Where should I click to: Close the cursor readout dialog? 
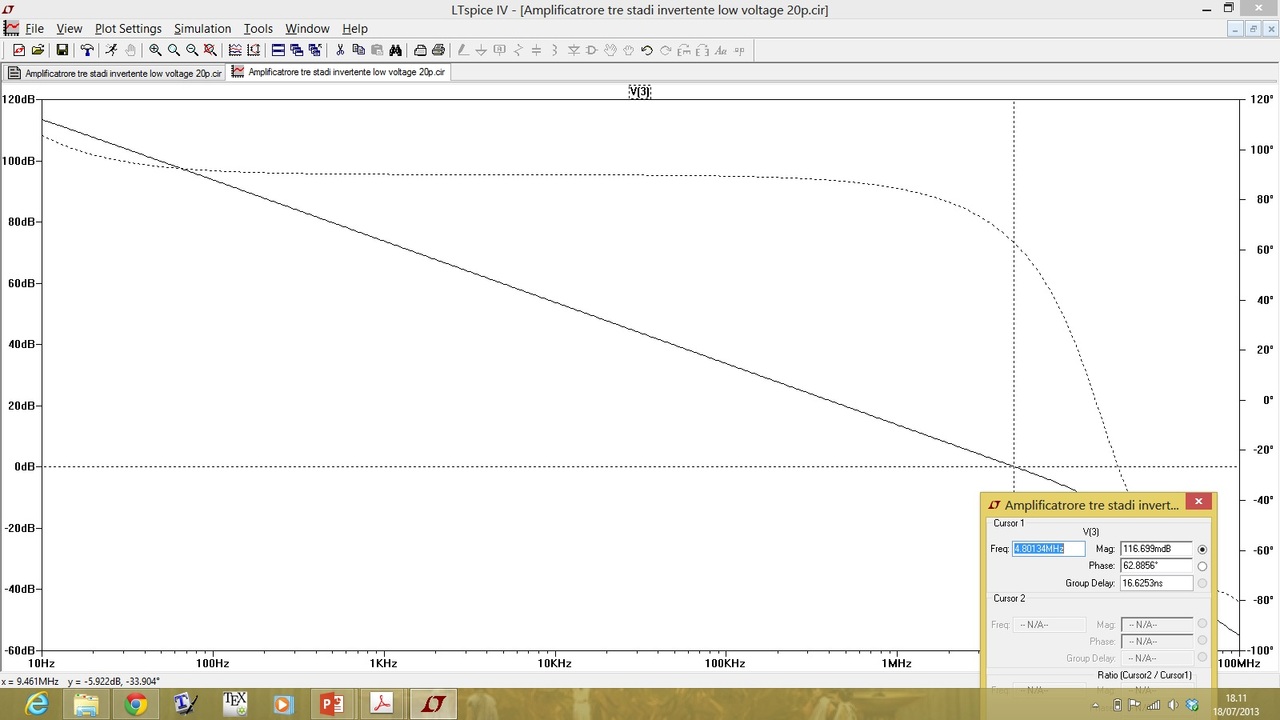click(x=1198, y=502)
